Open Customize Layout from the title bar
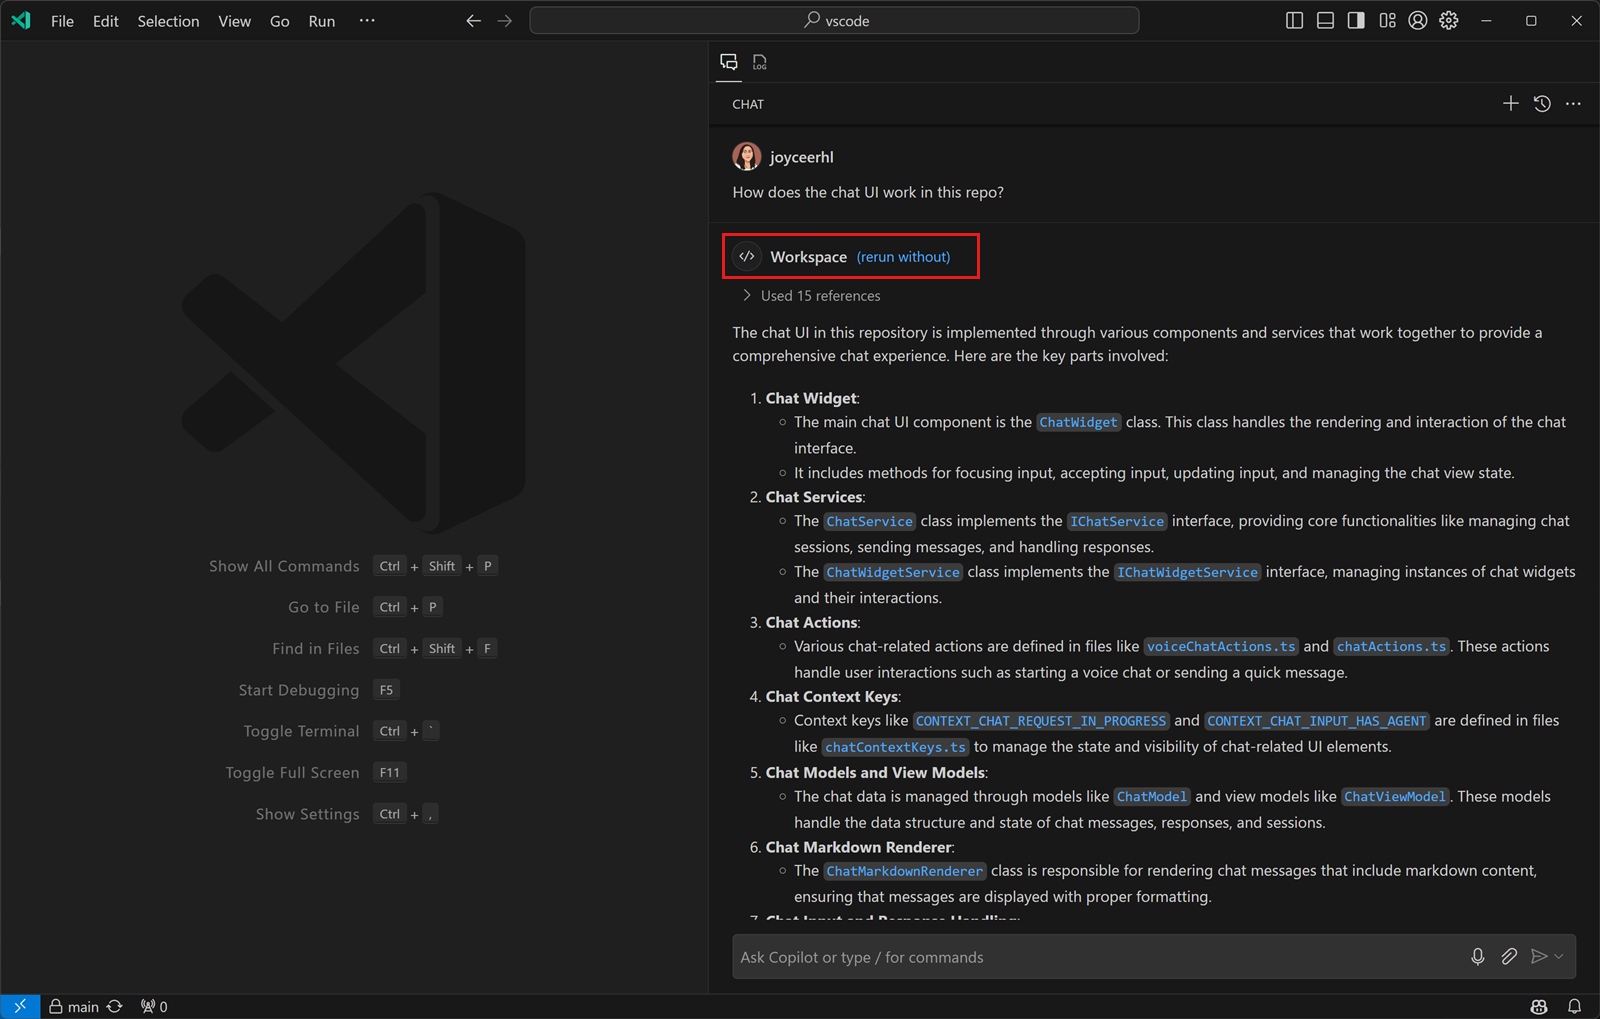This screenshot has height=1019, width=1600. [x=1387, y=20]
